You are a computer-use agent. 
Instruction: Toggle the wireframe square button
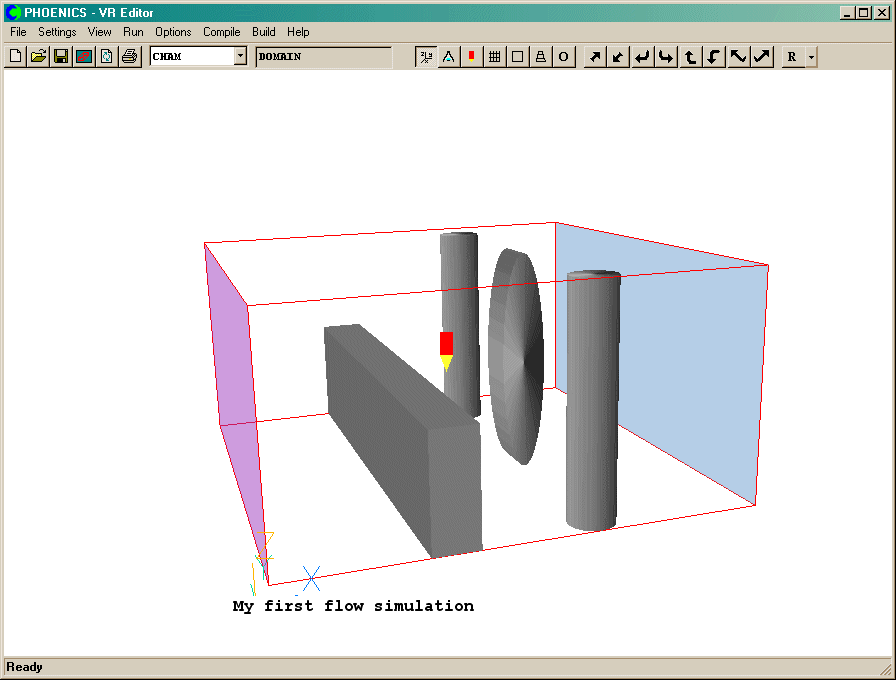[x=517, y=57]
